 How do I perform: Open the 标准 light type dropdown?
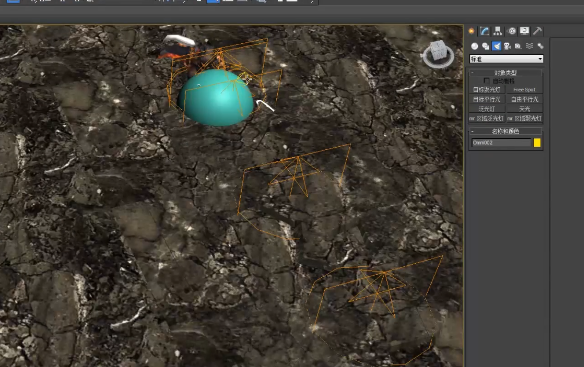click(x=506, y=59)
